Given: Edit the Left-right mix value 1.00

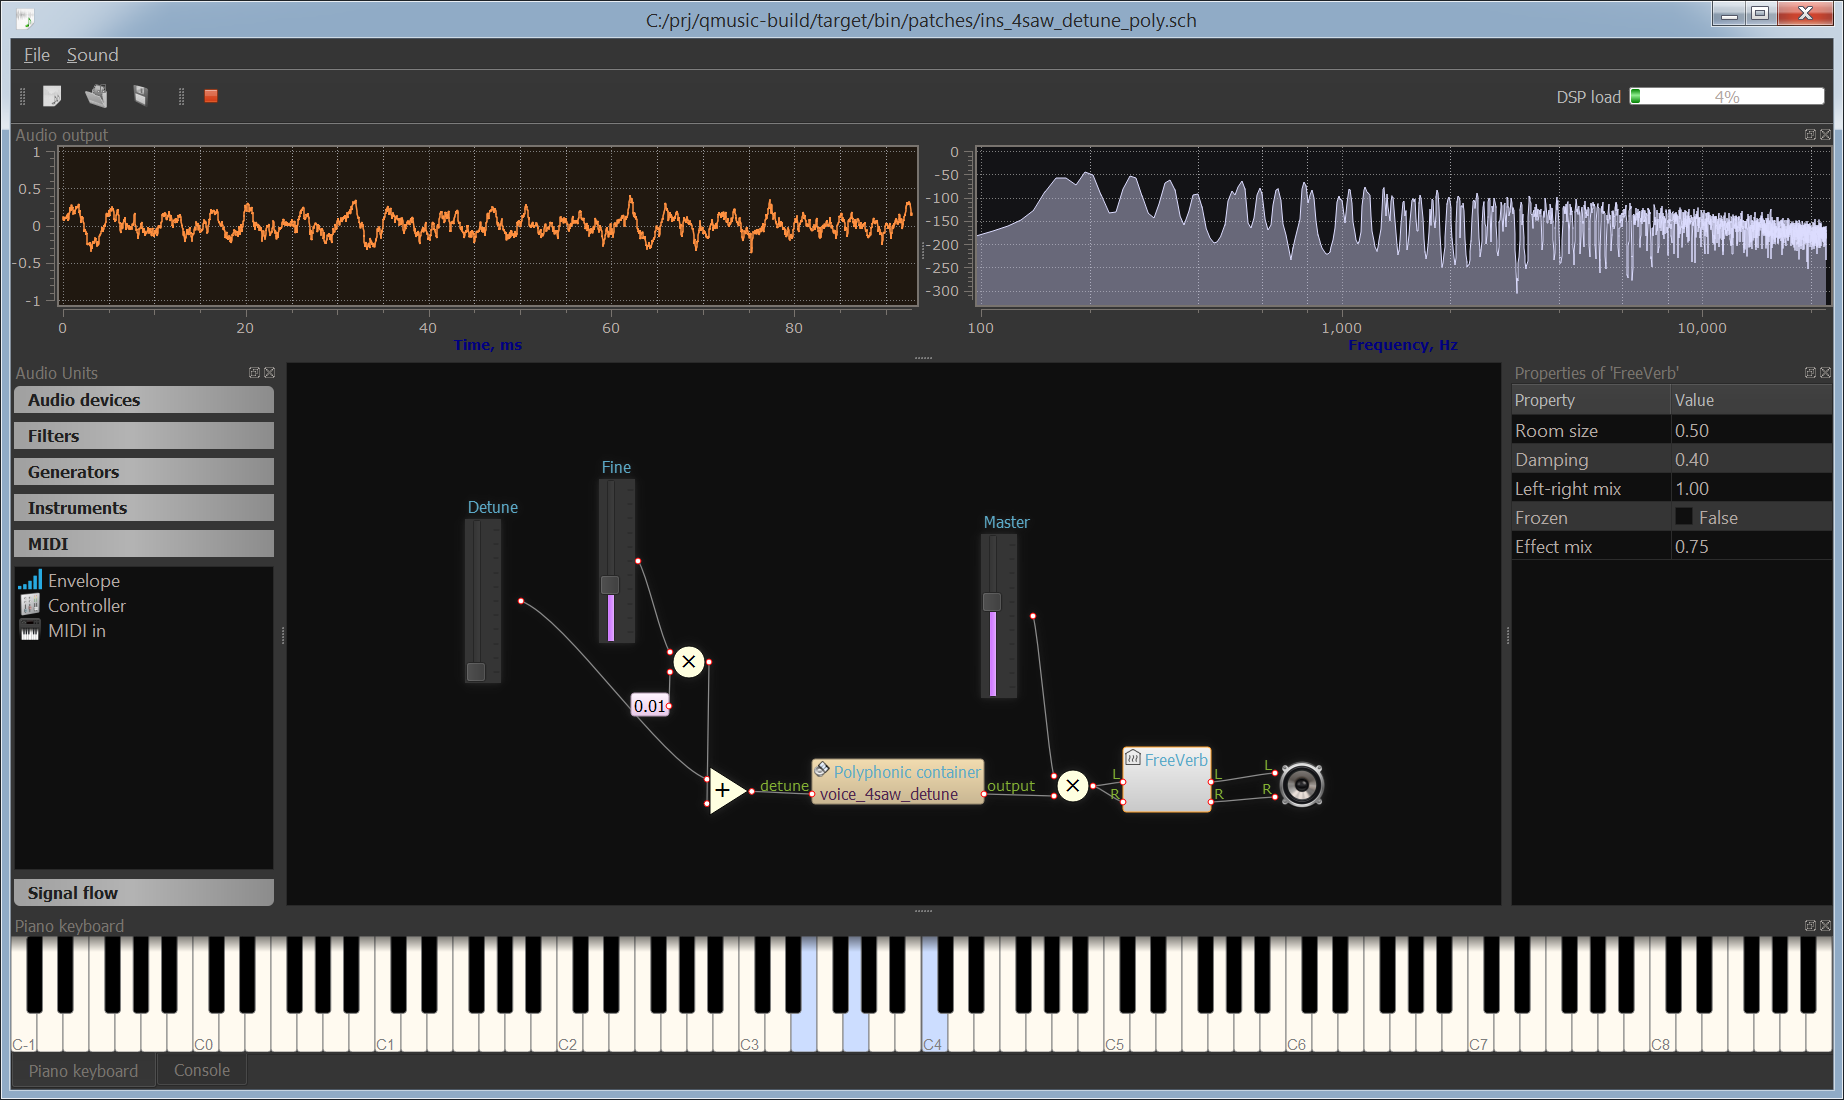Looking at the screenshot, I should (1751, 489).
